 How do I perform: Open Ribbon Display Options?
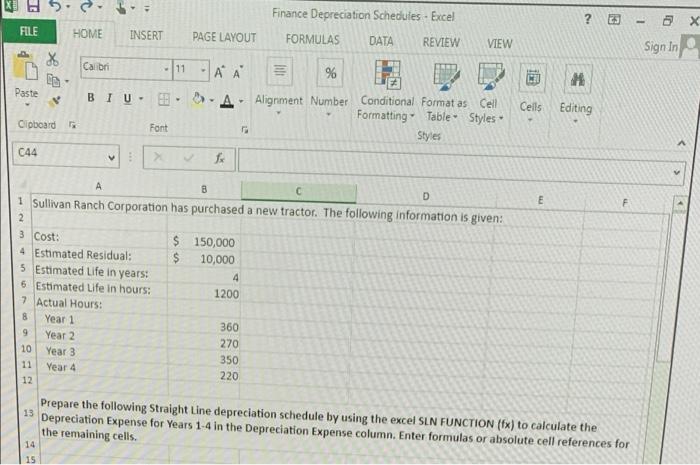[x=614, y=20]
